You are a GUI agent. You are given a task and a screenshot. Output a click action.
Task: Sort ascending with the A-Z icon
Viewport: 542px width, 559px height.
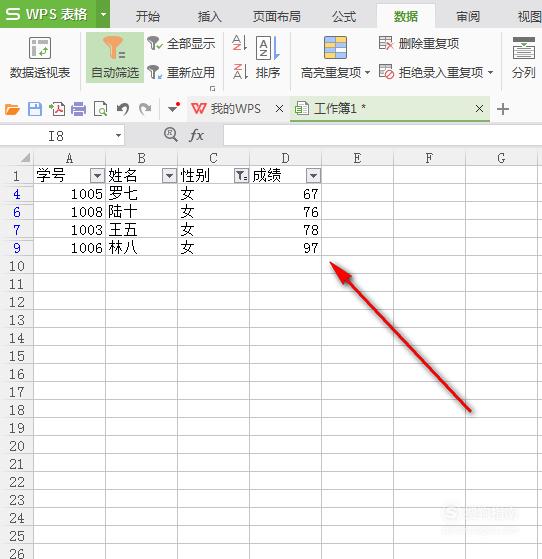pos(239,43)
